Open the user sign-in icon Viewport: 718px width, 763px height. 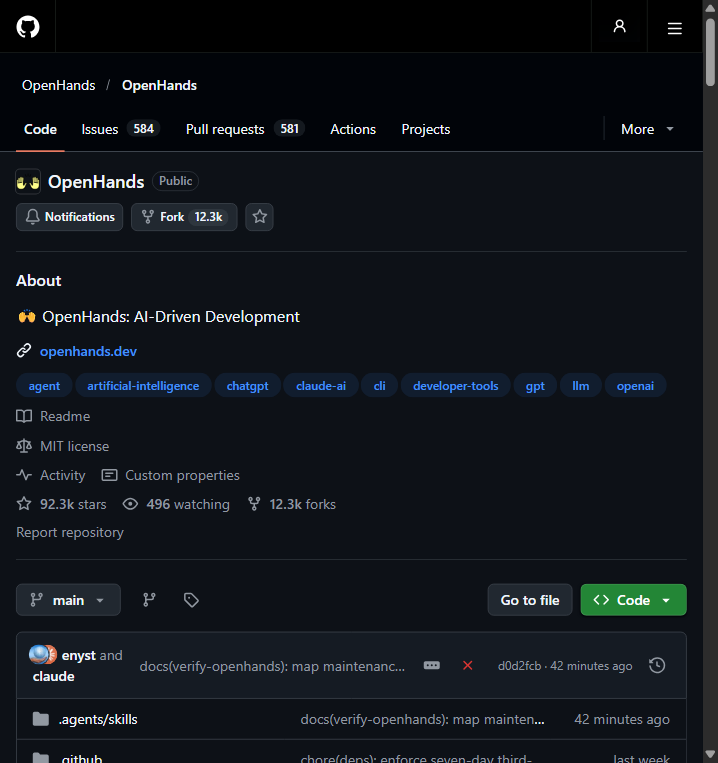pyautogui.click(x=619, y=26)
